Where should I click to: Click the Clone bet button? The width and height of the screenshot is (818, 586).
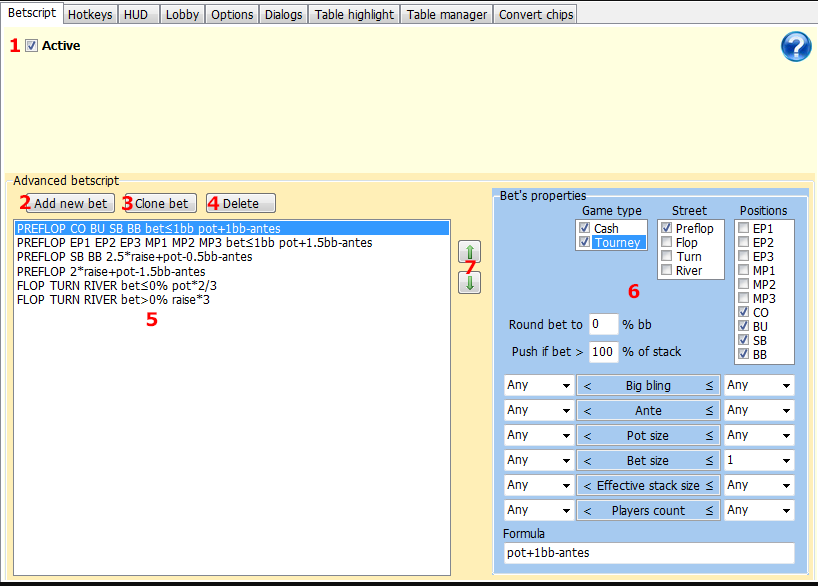coord(161,203)
